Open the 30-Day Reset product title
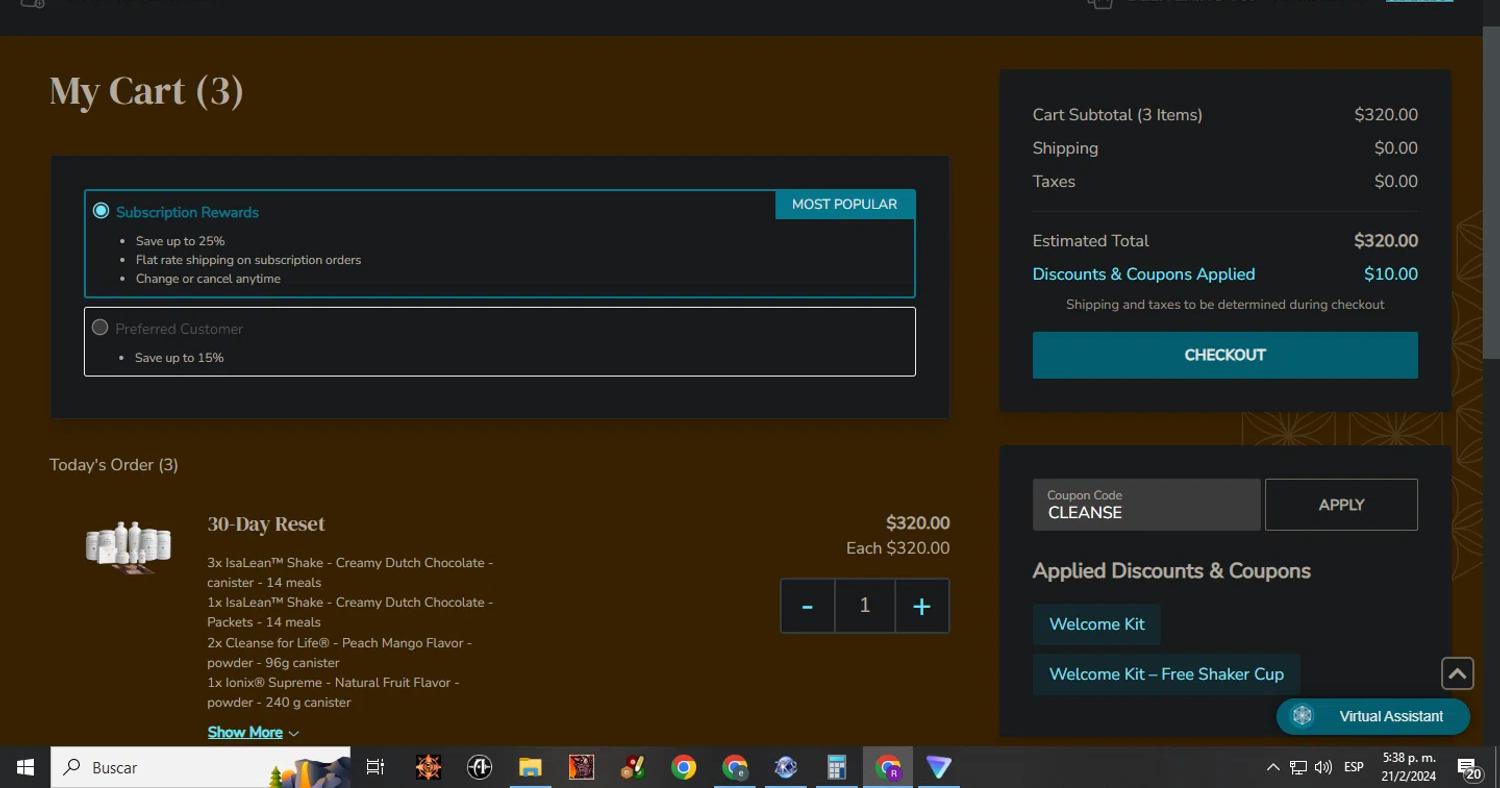 click(266, 524)
